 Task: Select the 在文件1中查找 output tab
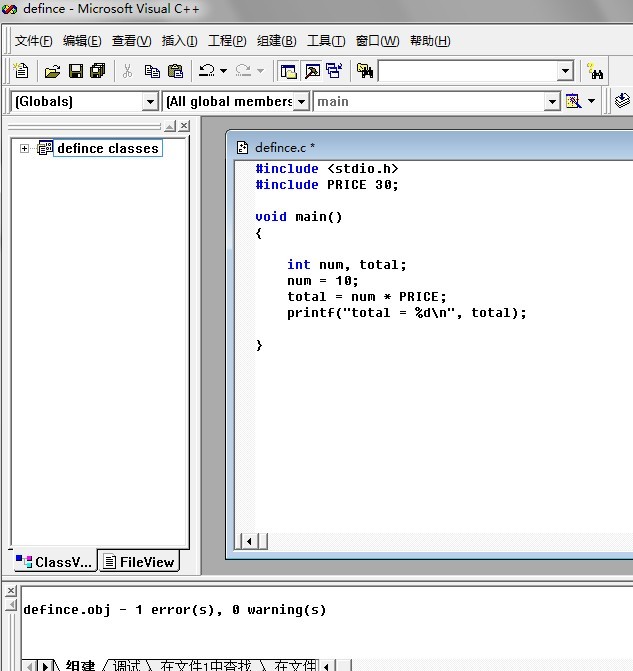tap(206, 665)
